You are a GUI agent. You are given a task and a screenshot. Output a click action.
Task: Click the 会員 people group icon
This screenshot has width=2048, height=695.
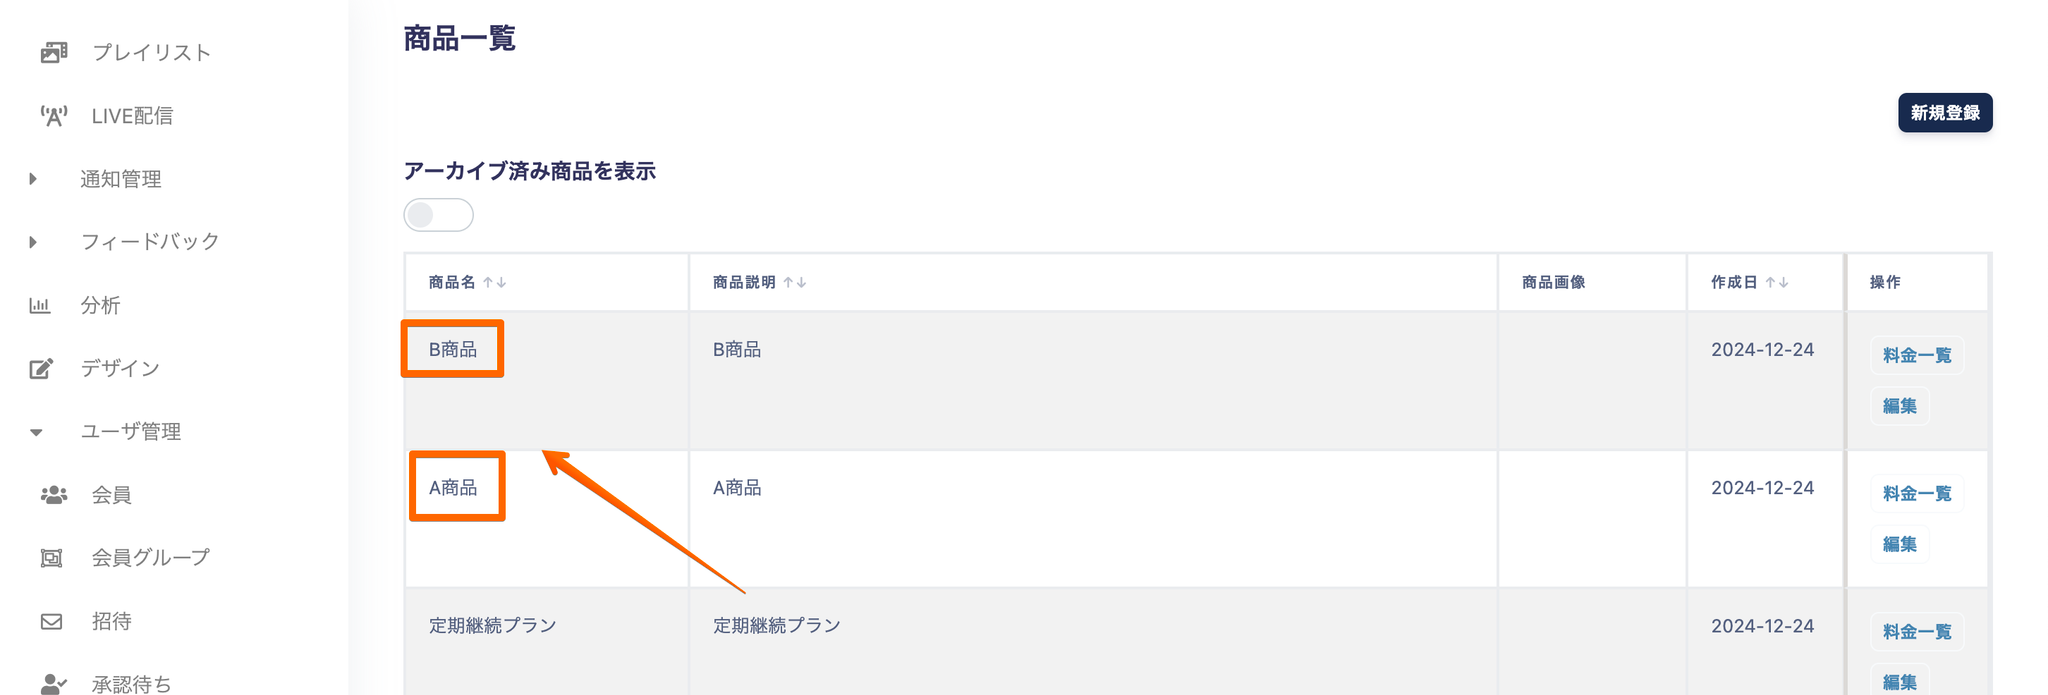54,495
